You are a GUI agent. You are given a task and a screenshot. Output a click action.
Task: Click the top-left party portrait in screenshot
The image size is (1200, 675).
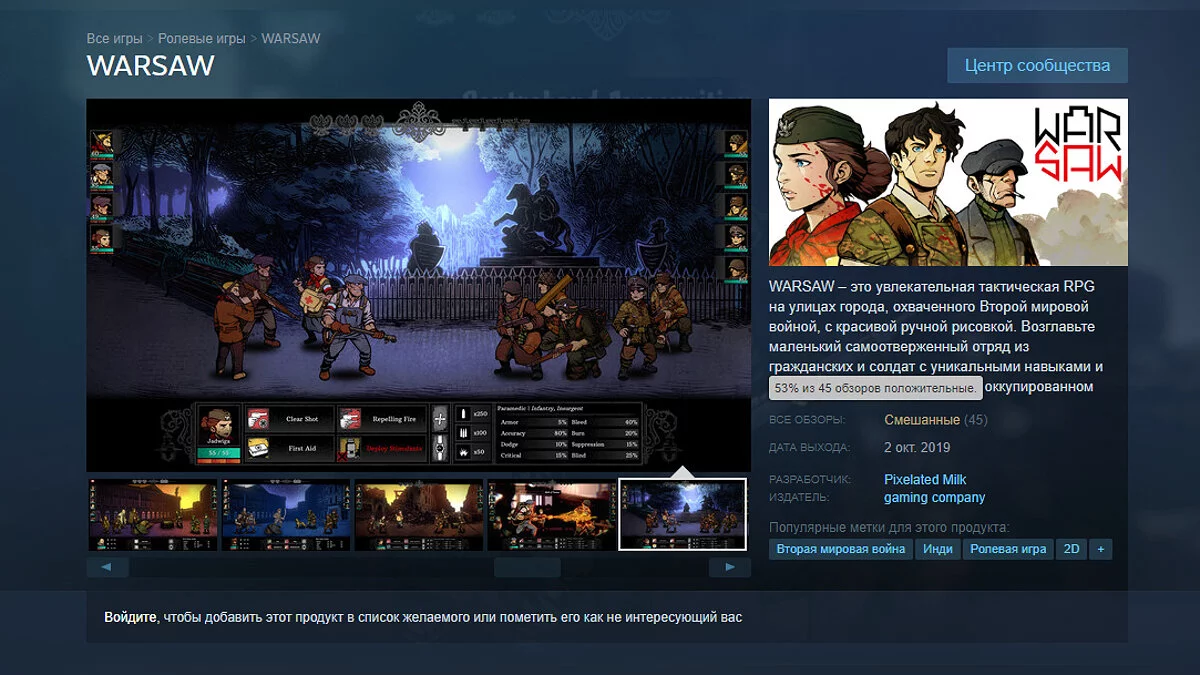pyautogui.click(x=101, y=143)
